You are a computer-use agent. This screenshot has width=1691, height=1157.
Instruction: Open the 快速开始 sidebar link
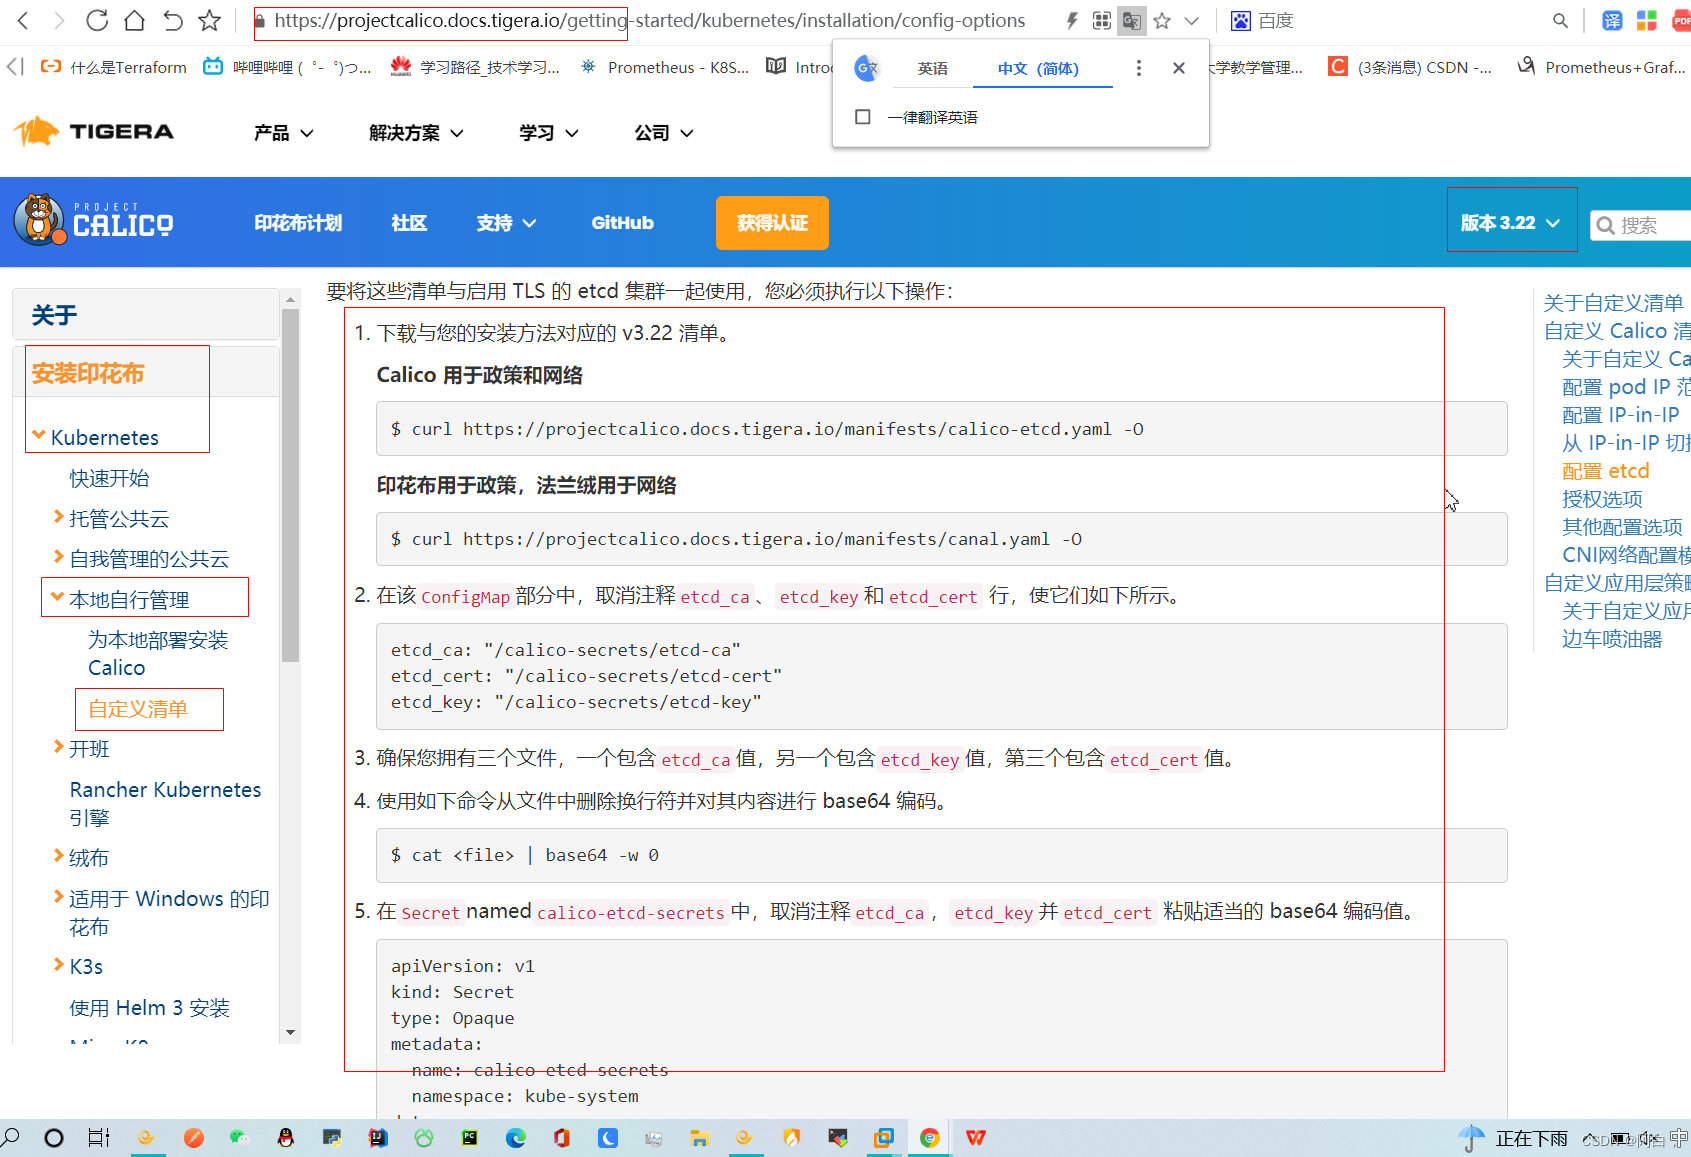109,478
